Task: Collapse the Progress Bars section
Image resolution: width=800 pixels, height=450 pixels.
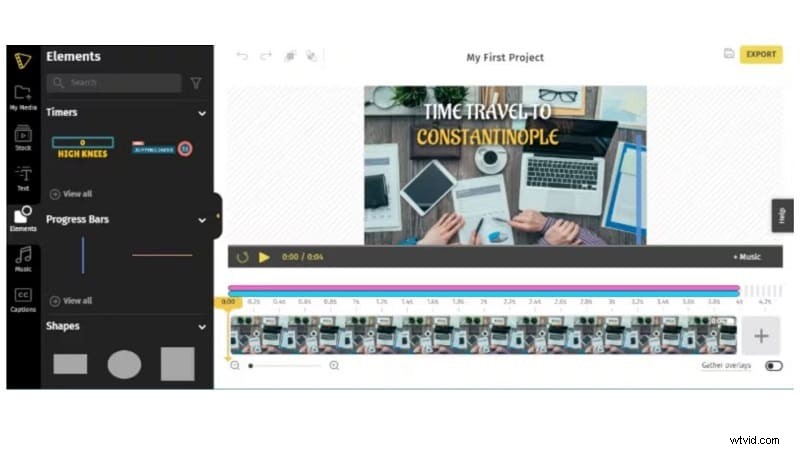Action: [202, 220]
